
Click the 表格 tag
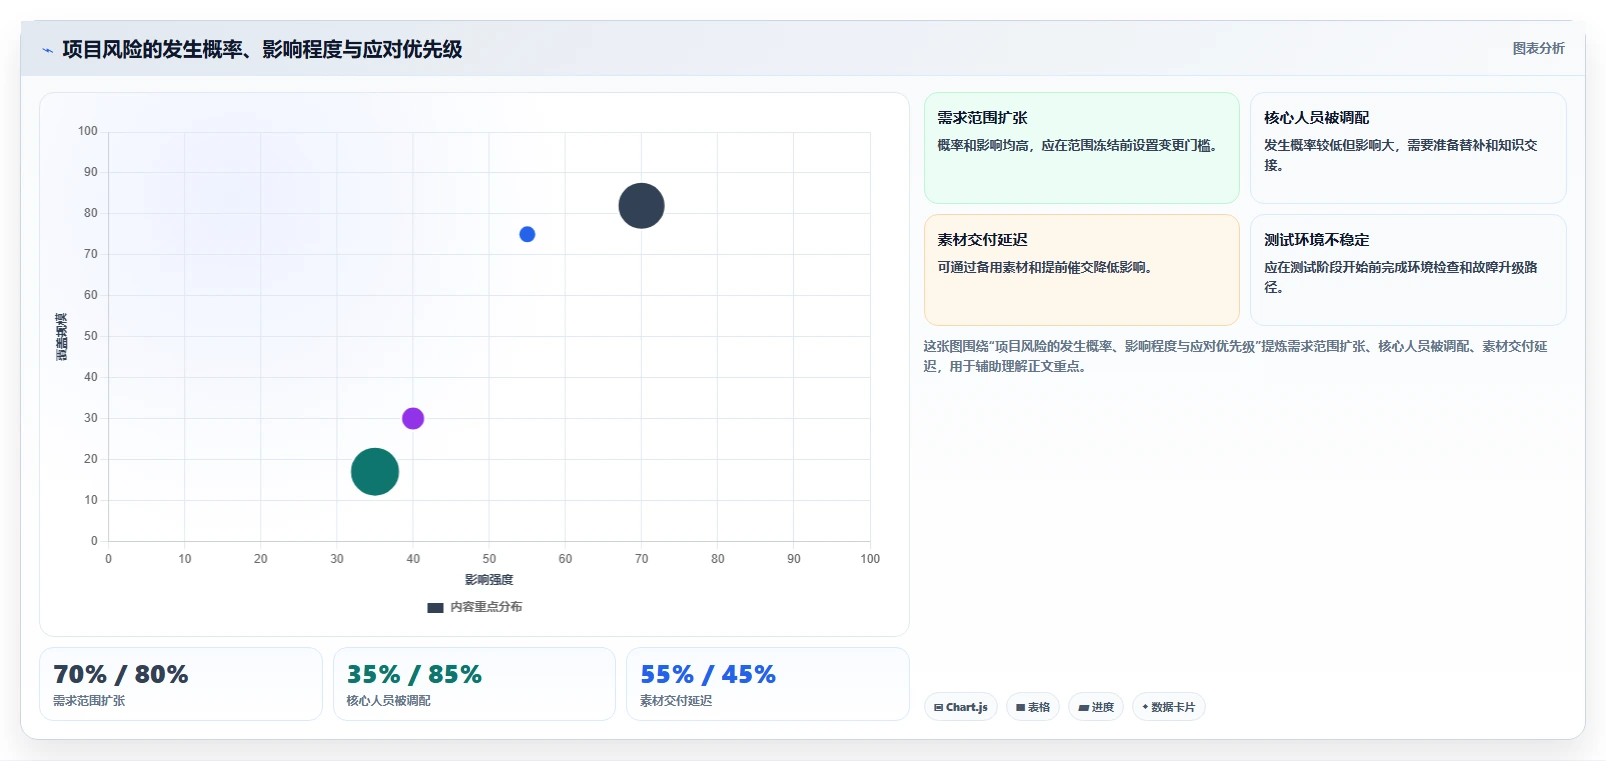coord(1033,707)
